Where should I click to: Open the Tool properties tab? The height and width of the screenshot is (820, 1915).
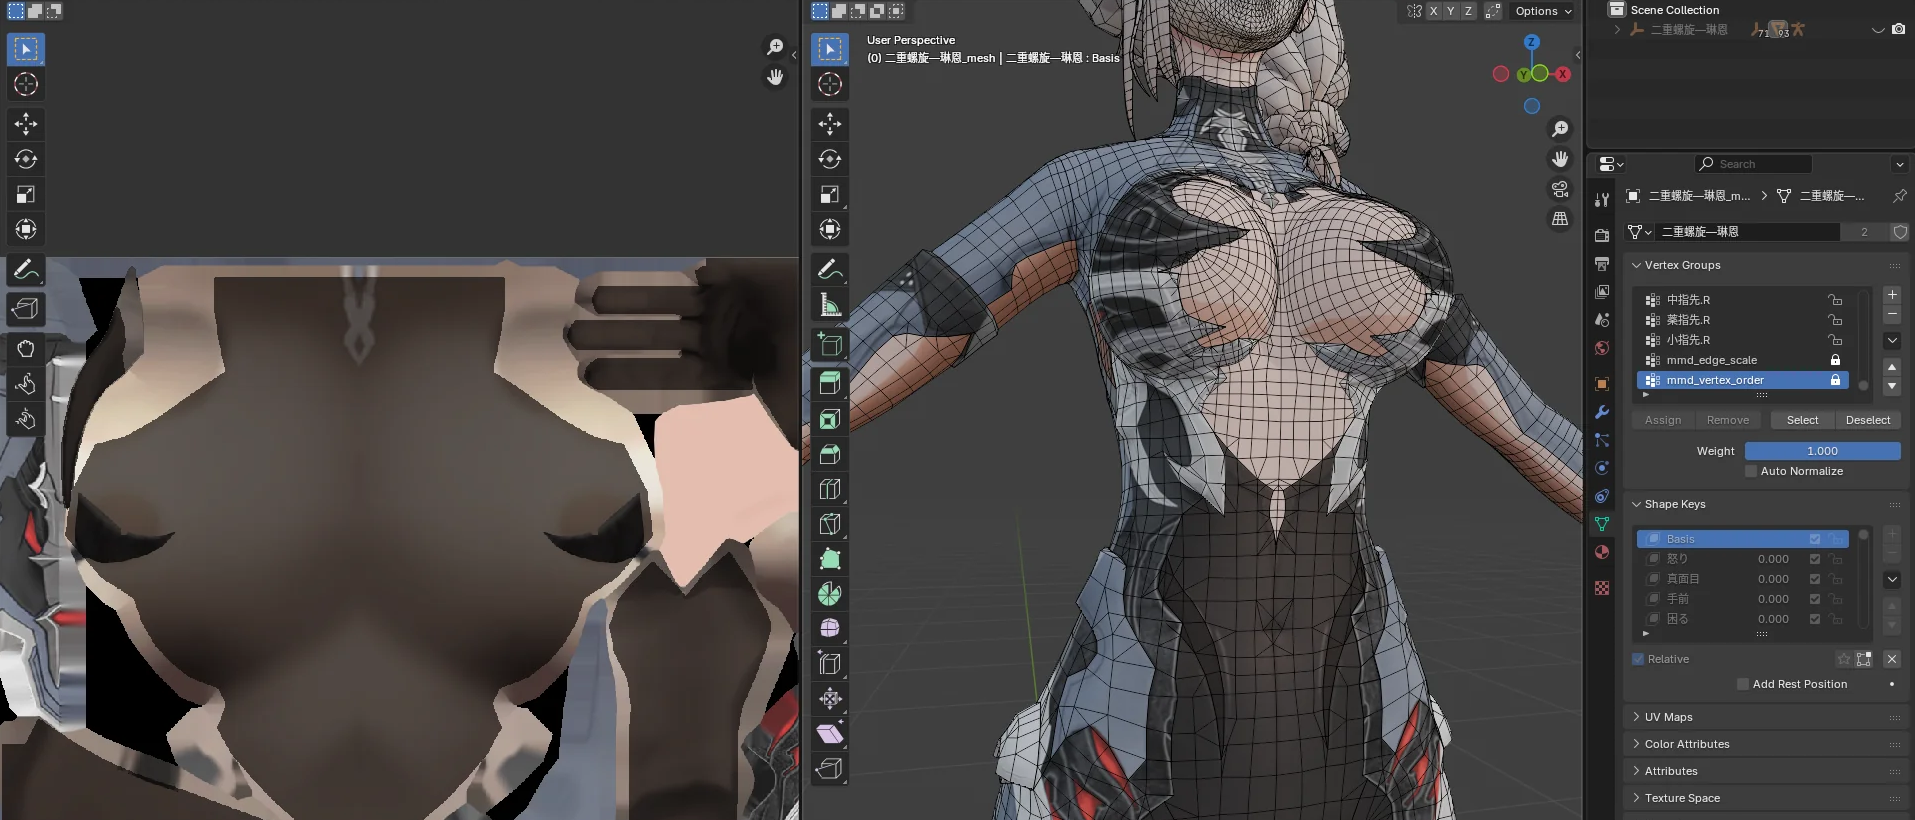click(x=1601, y=200)
